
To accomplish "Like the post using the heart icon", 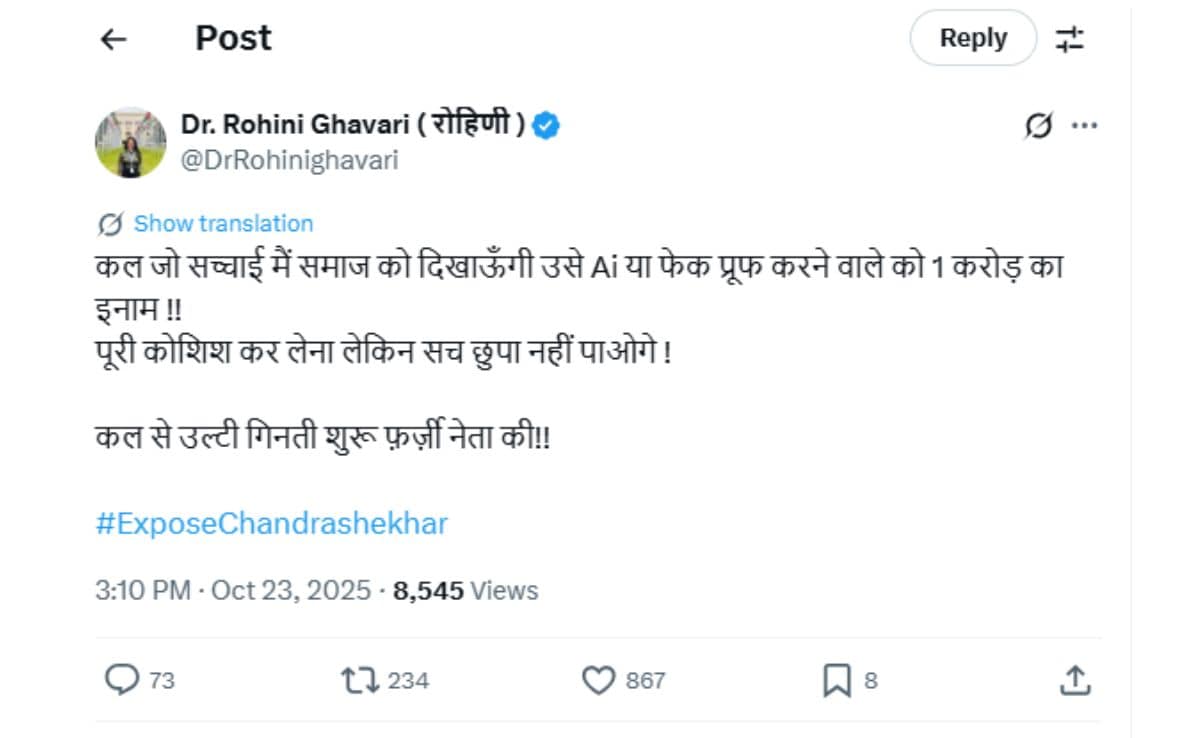I will tap(598, 681).
